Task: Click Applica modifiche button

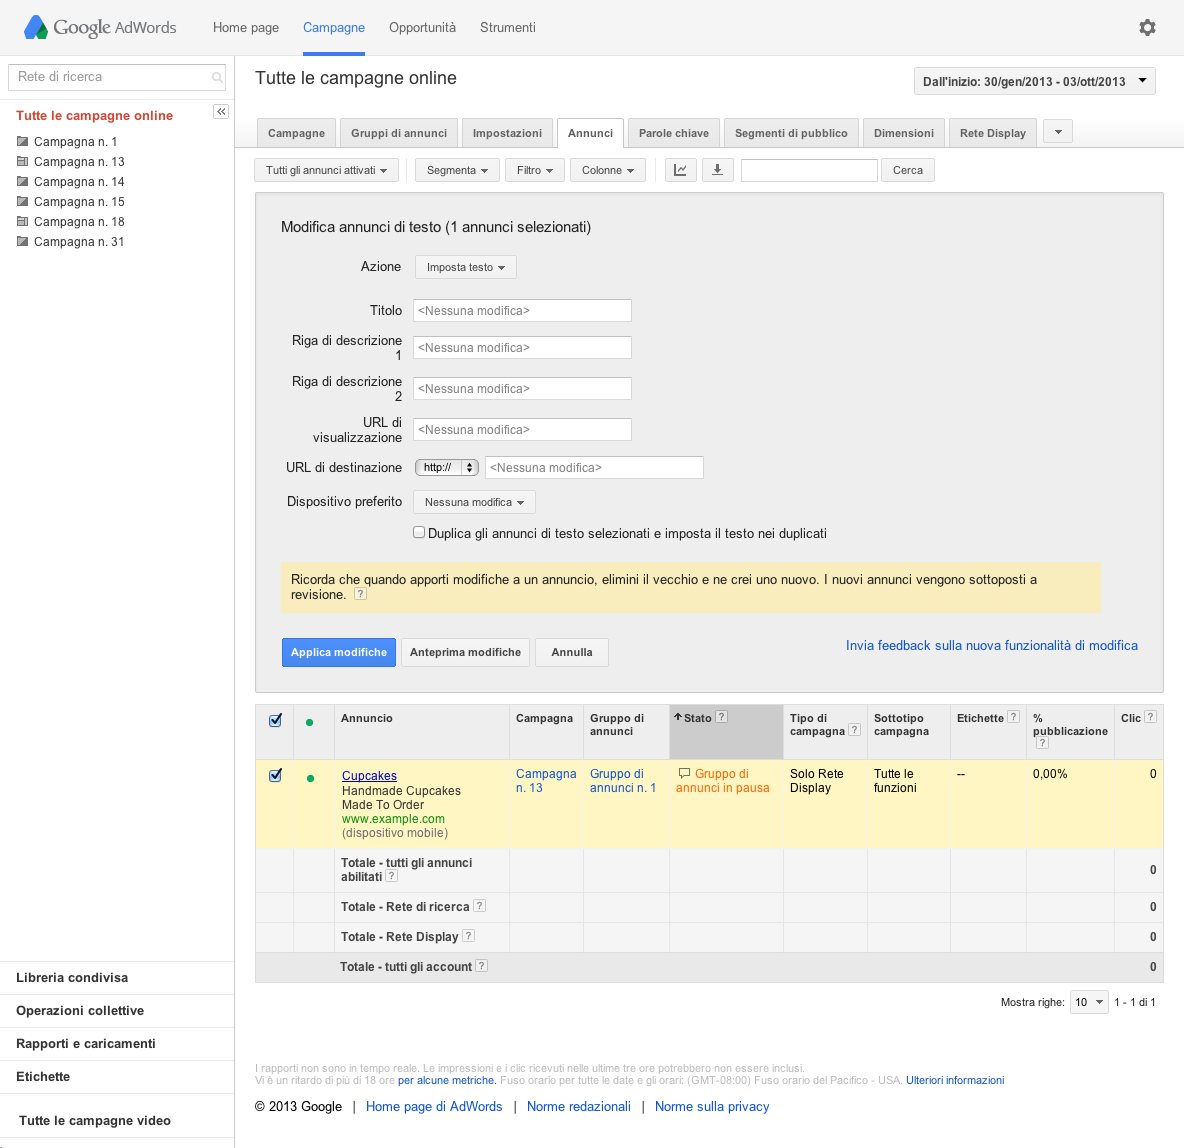Action: click(x=339, y=652)
